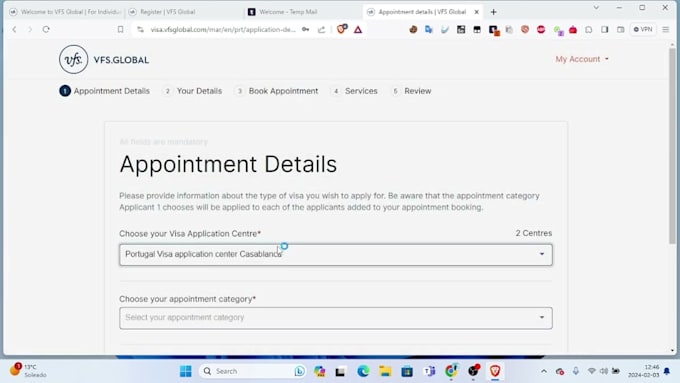Image resolution: width=680 pixels, height=383 pixels.
Task: Go to the Your Details step
Action: pyautogui.click(x=193, y=91)
